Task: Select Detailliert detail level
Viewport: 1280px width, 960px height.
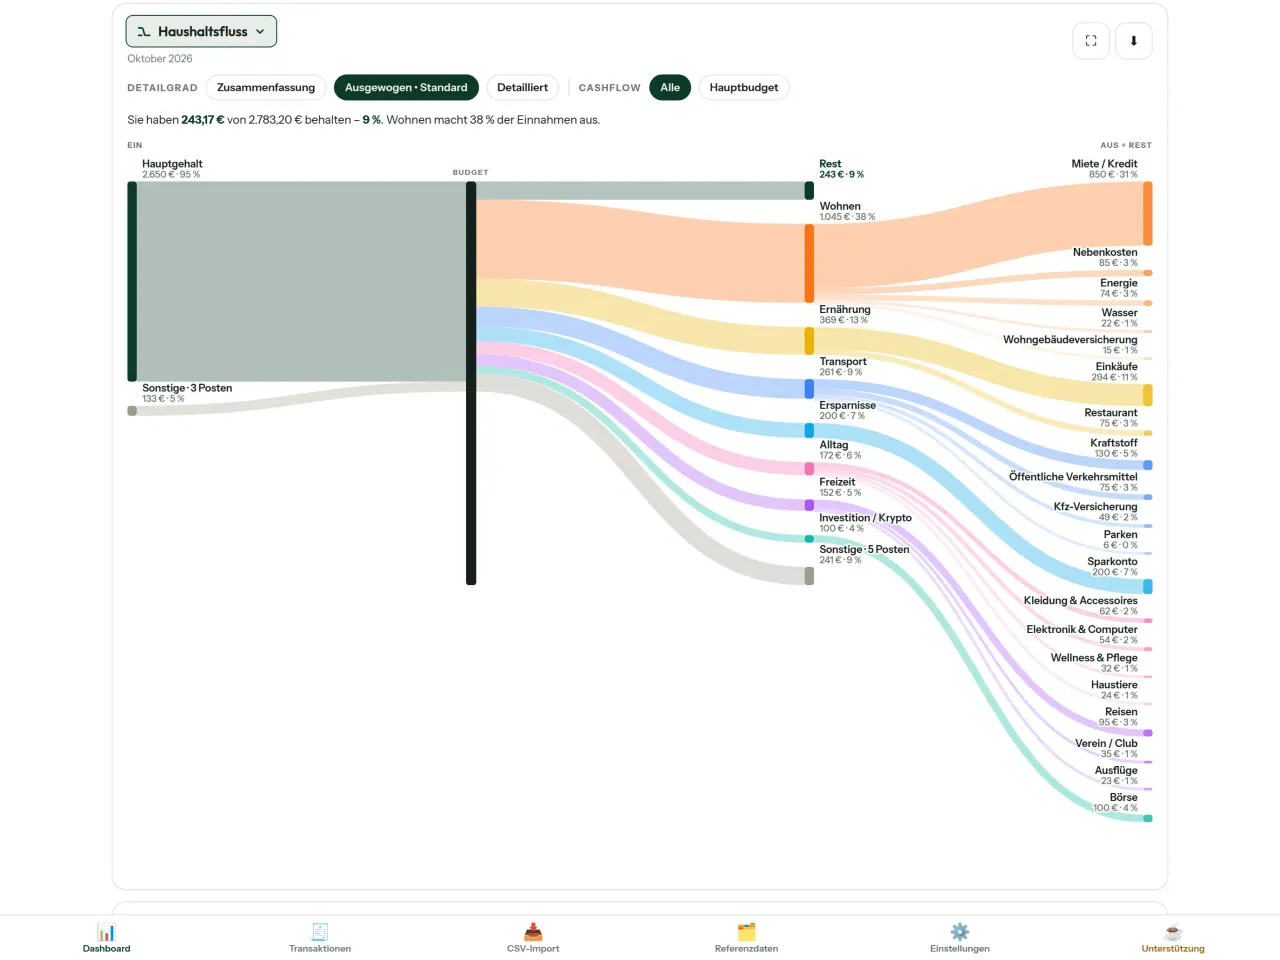Action: pyautogui.click(x=522, y=88)
